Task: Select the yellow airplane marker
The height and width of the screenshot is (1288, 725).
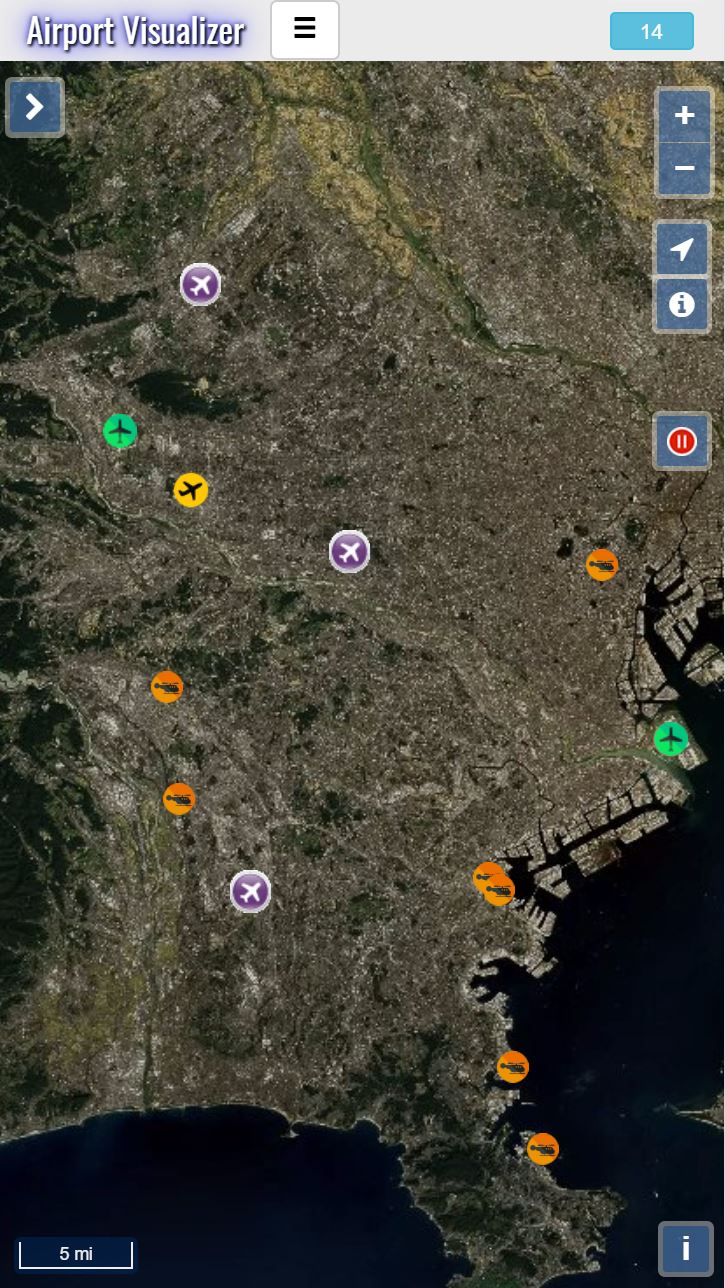Action: [191, 490]
